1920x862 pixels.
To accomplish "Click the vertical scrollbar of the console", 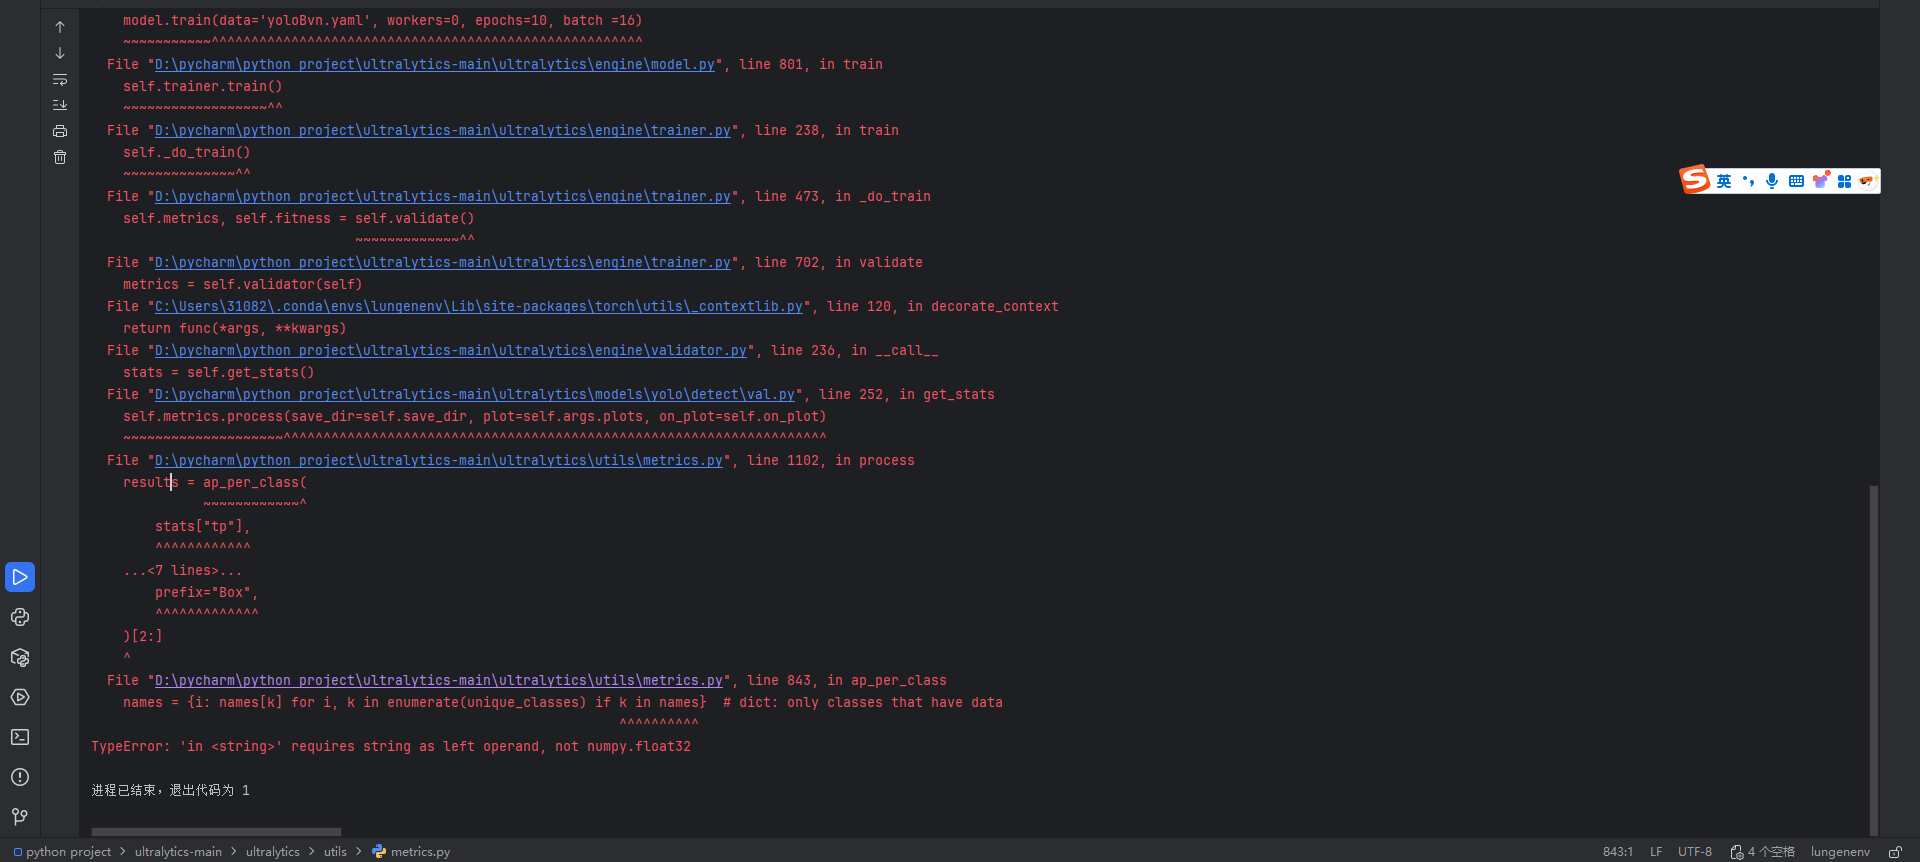I will point(1873,660).
